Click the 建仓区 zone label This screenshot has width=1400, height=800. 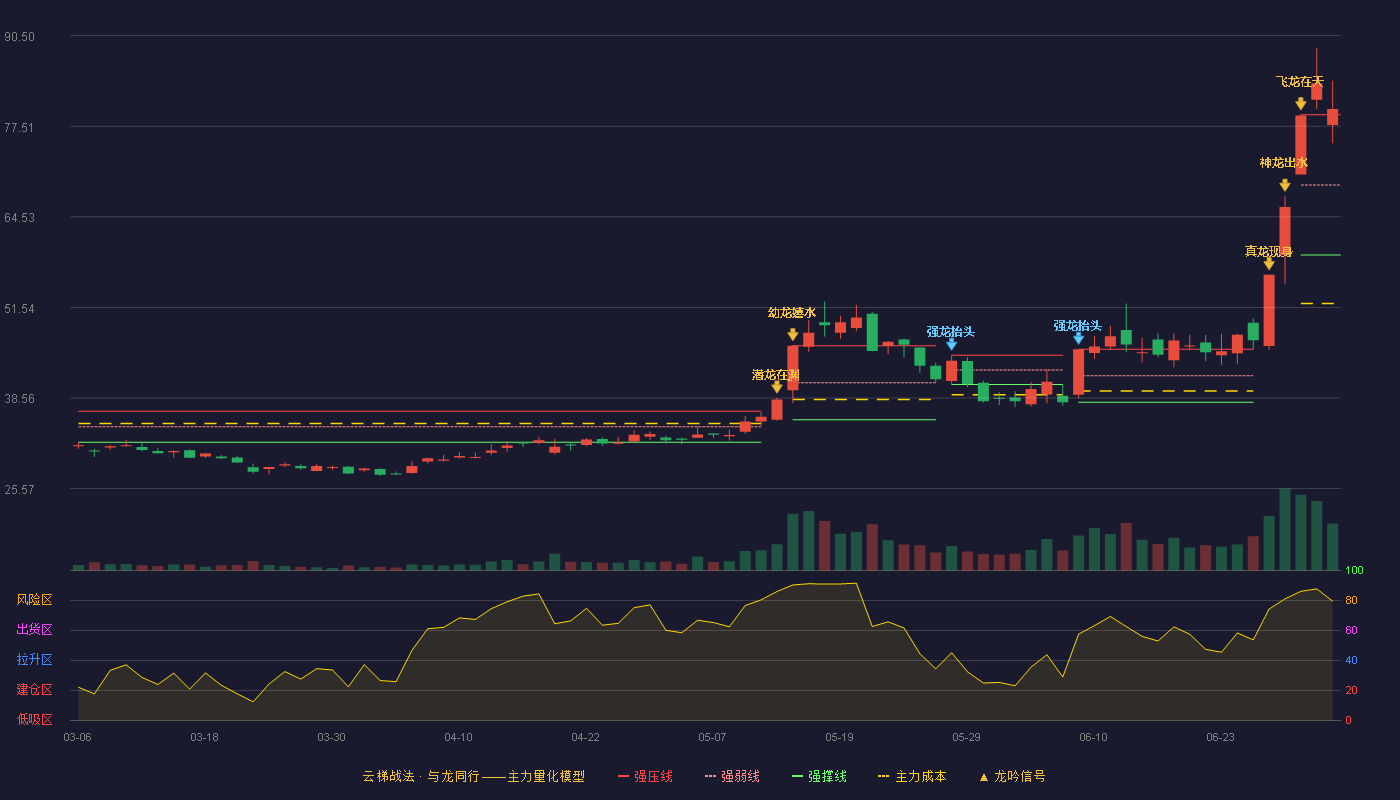[x=34, y=690]
